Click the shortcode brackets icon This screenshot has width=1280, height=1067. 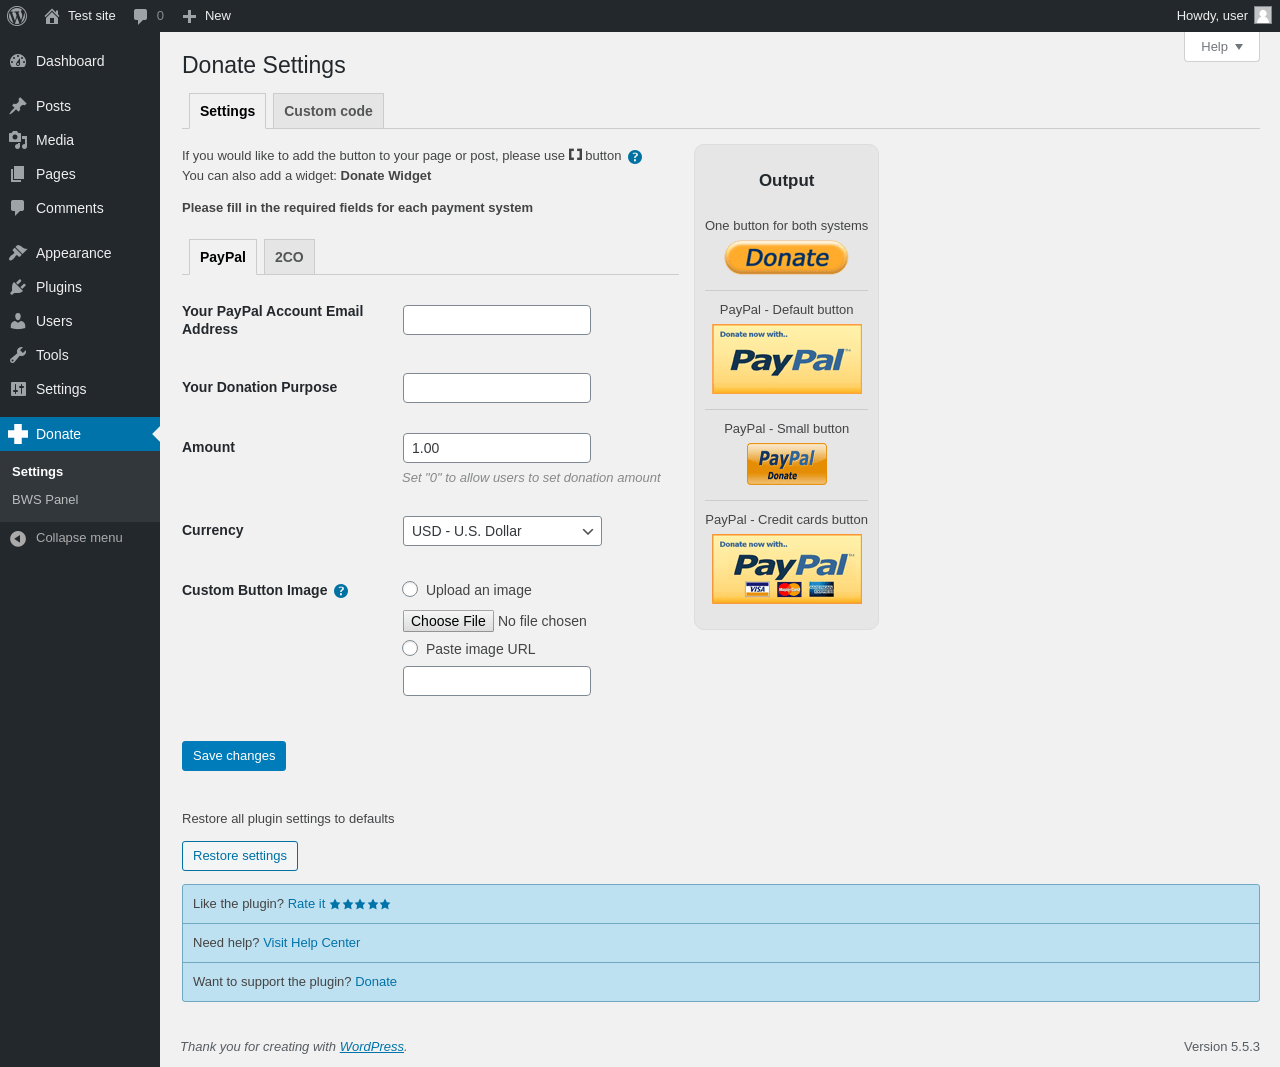click(575, 154)
